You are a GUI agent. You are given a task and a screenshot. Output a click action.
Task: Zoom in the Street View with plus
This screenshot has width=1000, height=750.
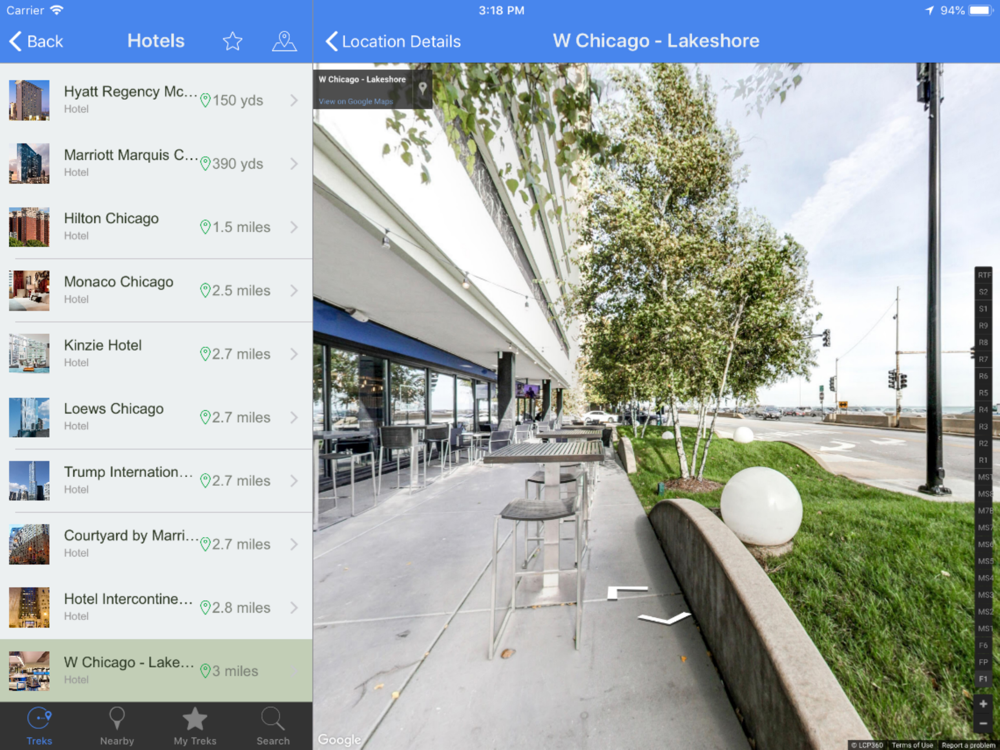click(983, 704)
